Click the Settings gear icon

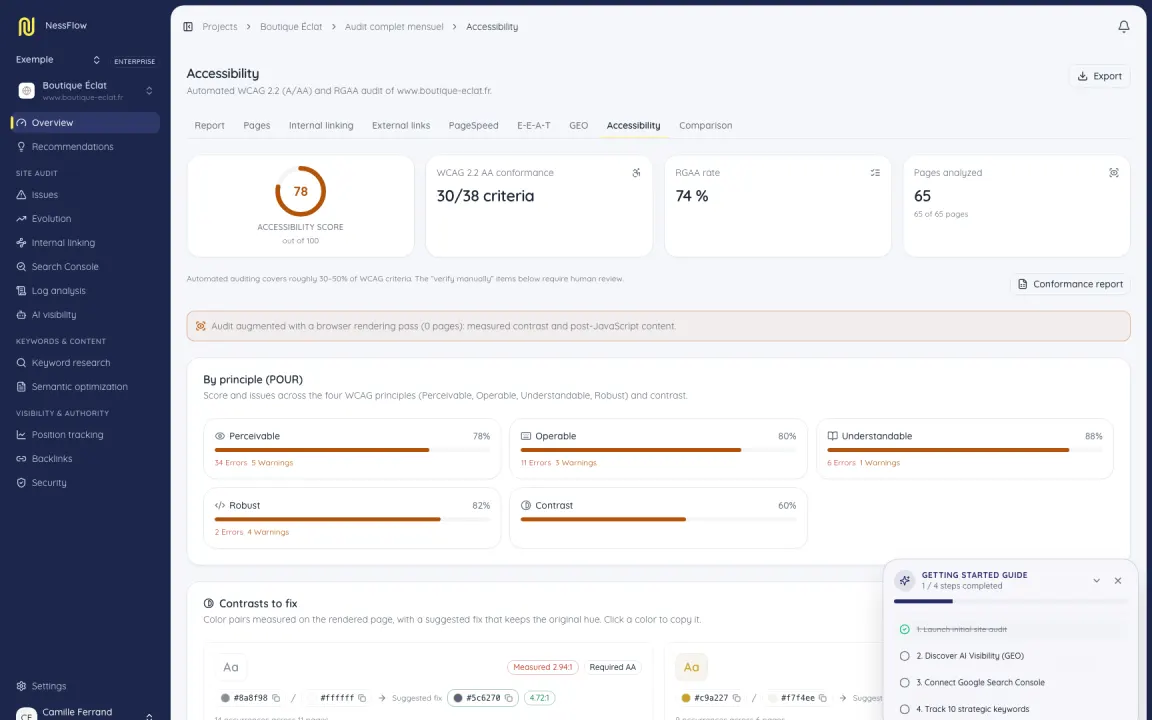click(x=21, y=686)
